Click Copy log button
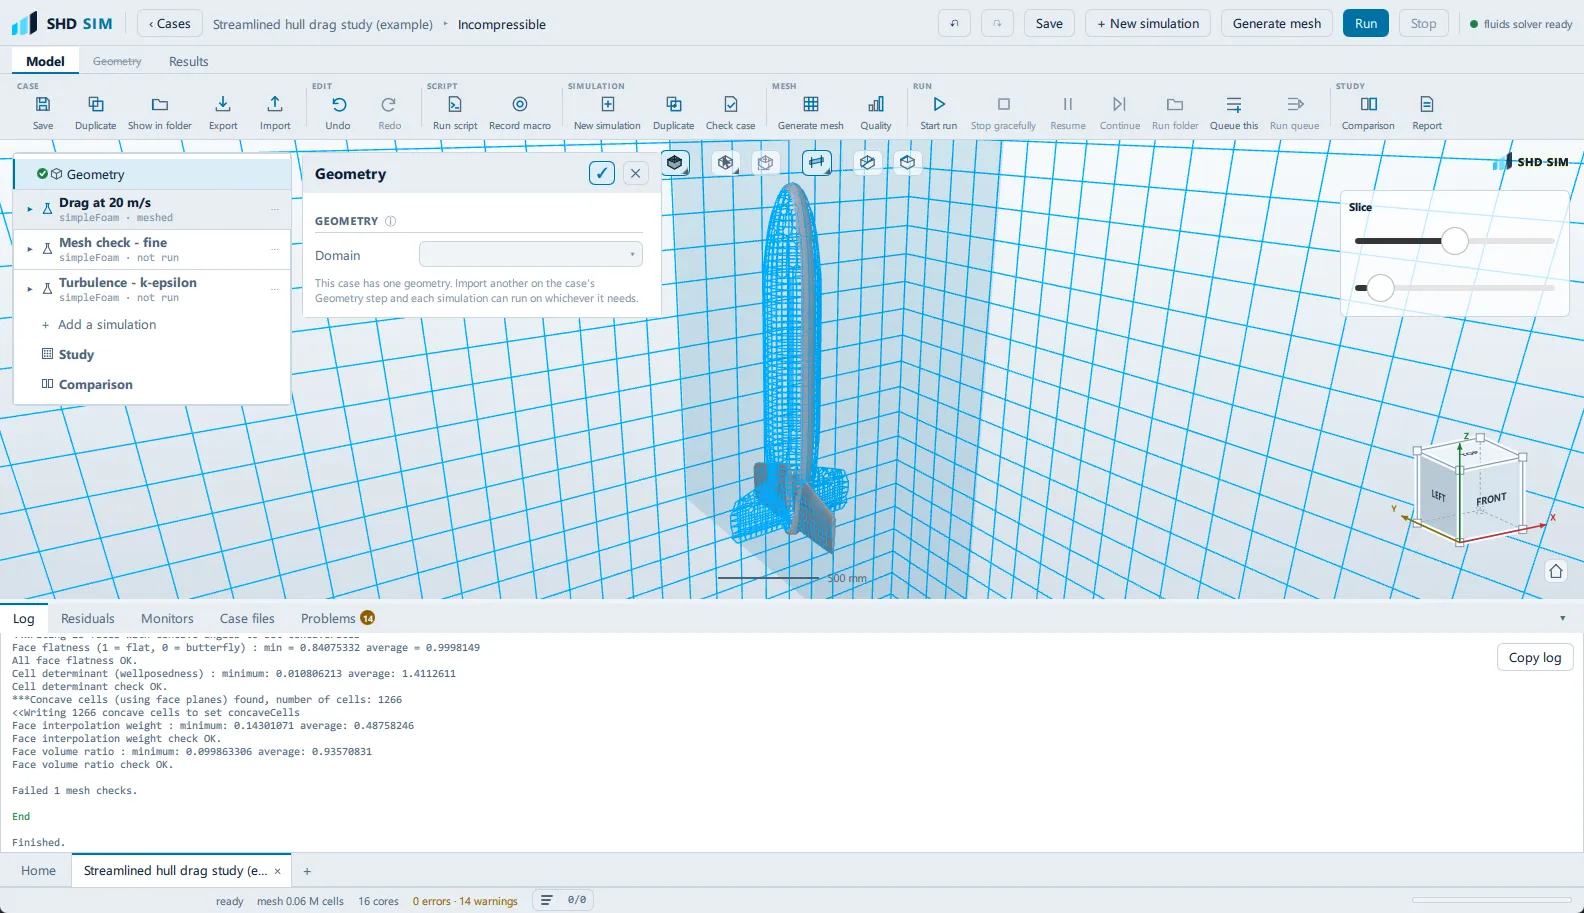 click(1535, 657)
